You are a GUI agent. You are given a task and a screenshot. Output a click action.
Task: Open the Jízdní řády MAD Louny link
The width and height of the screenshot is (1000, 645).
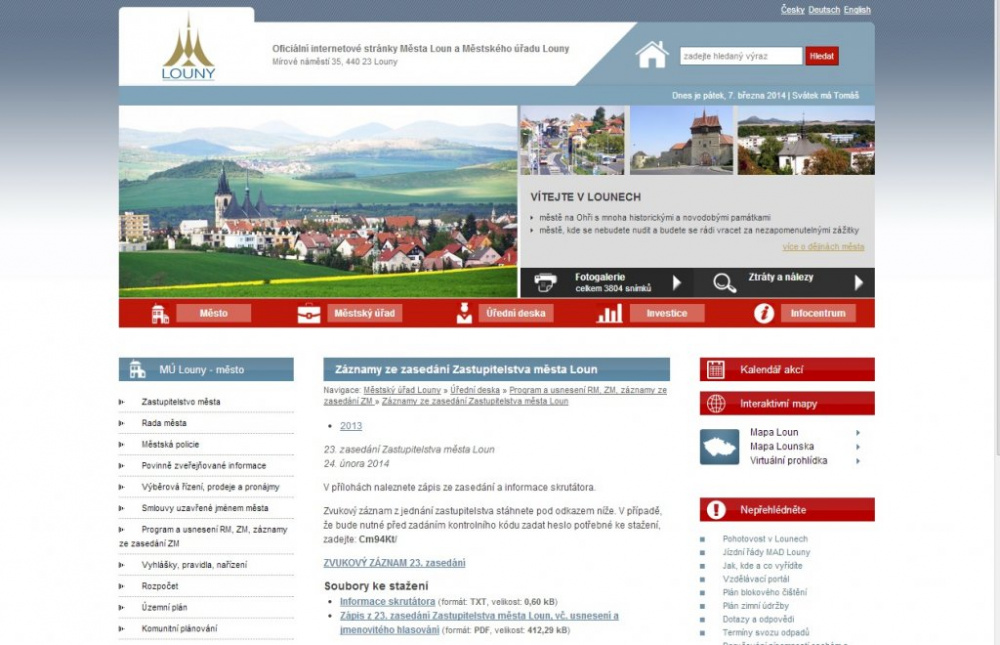pyautogui.click(x=766, y=552)
